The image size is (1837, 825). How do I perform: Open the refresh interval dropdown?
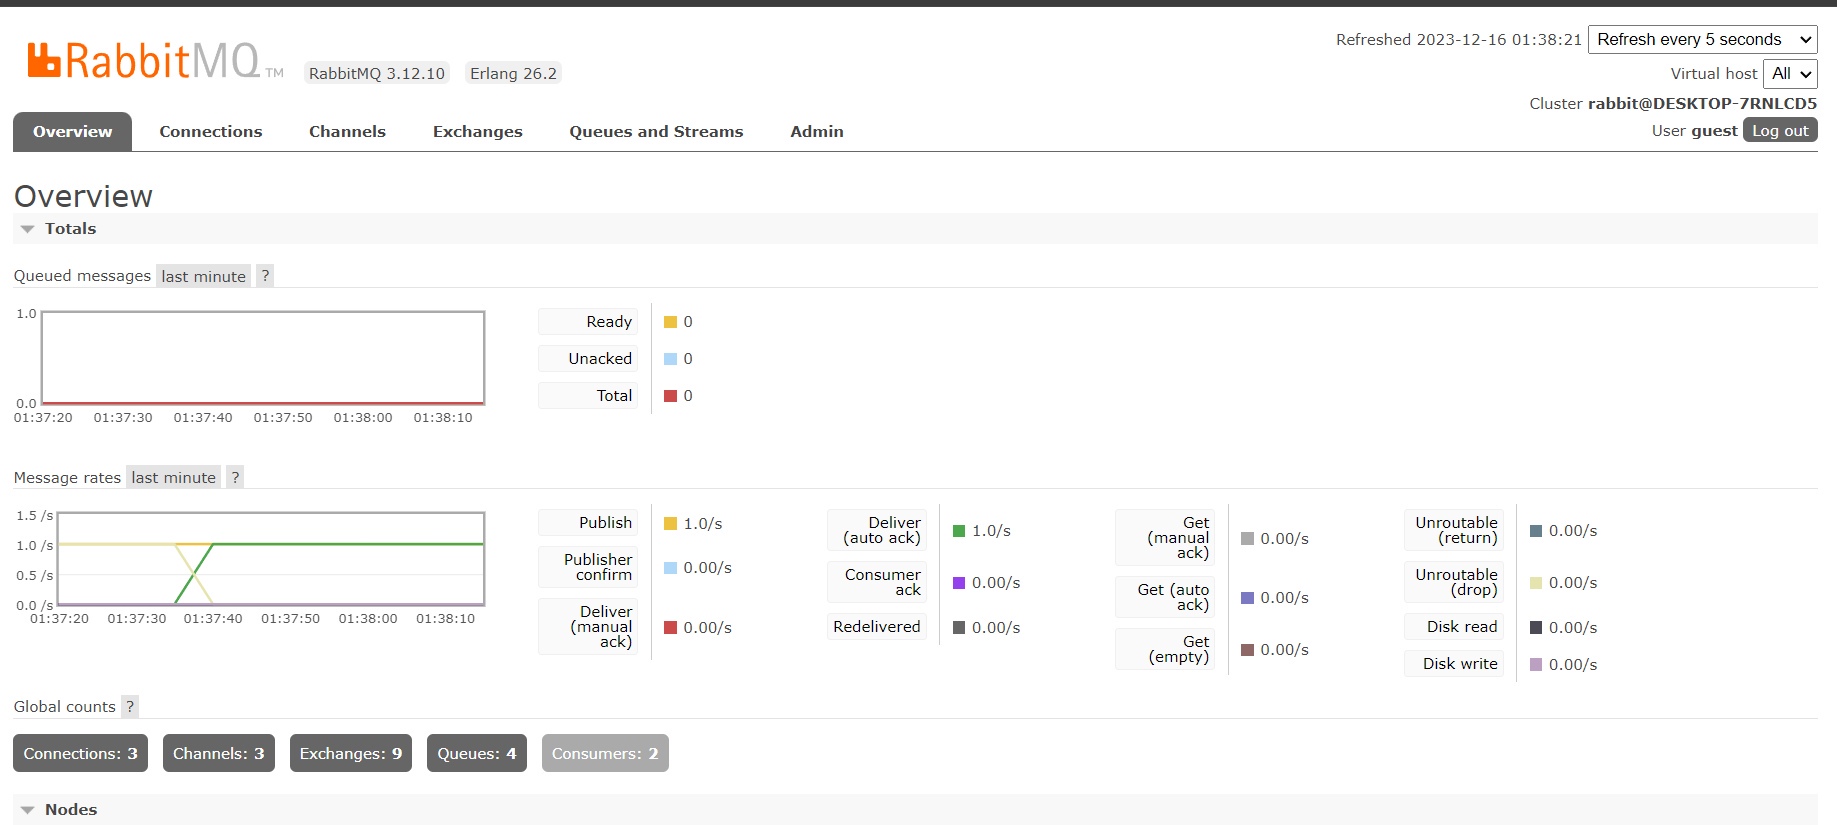click(1702, 40)
